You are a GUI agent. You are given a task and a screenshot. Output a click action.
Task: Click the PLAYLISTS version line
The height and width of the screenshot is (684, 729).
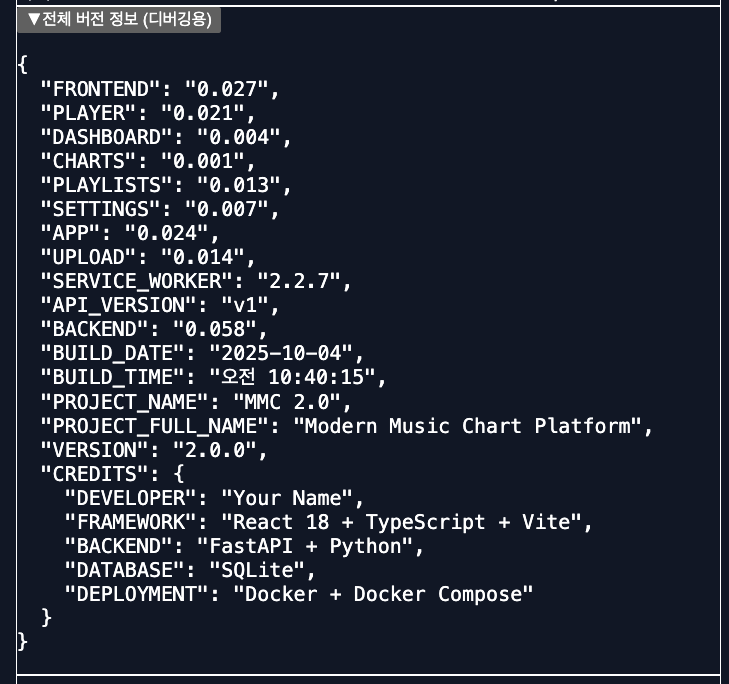[x=165, y=185]
